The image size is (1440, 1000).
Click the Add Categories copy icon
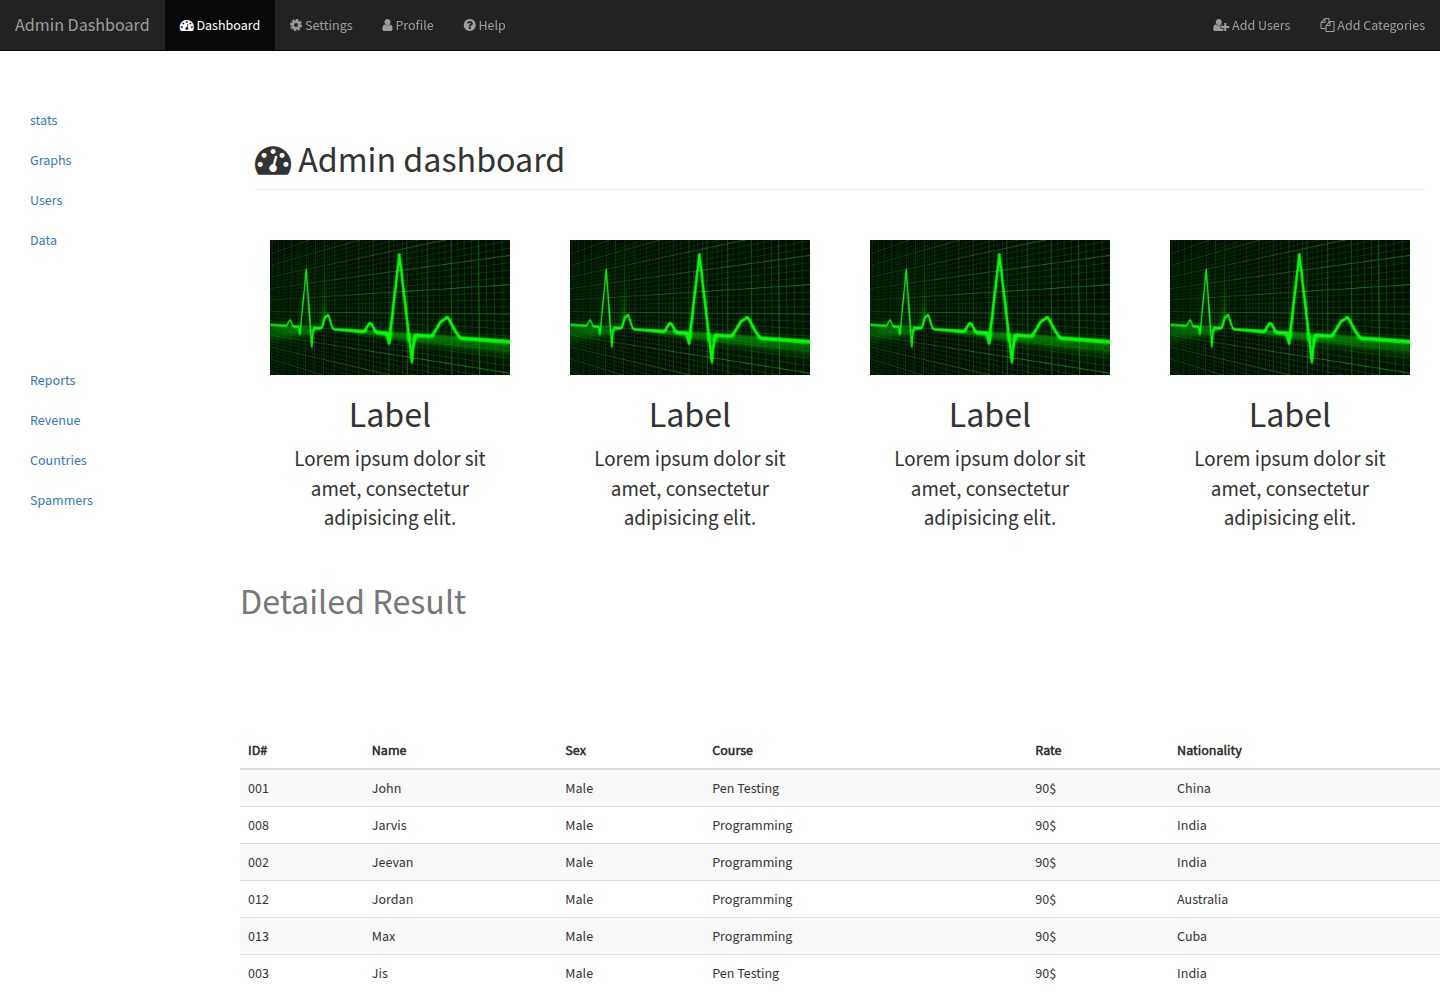coord(1327,25)
